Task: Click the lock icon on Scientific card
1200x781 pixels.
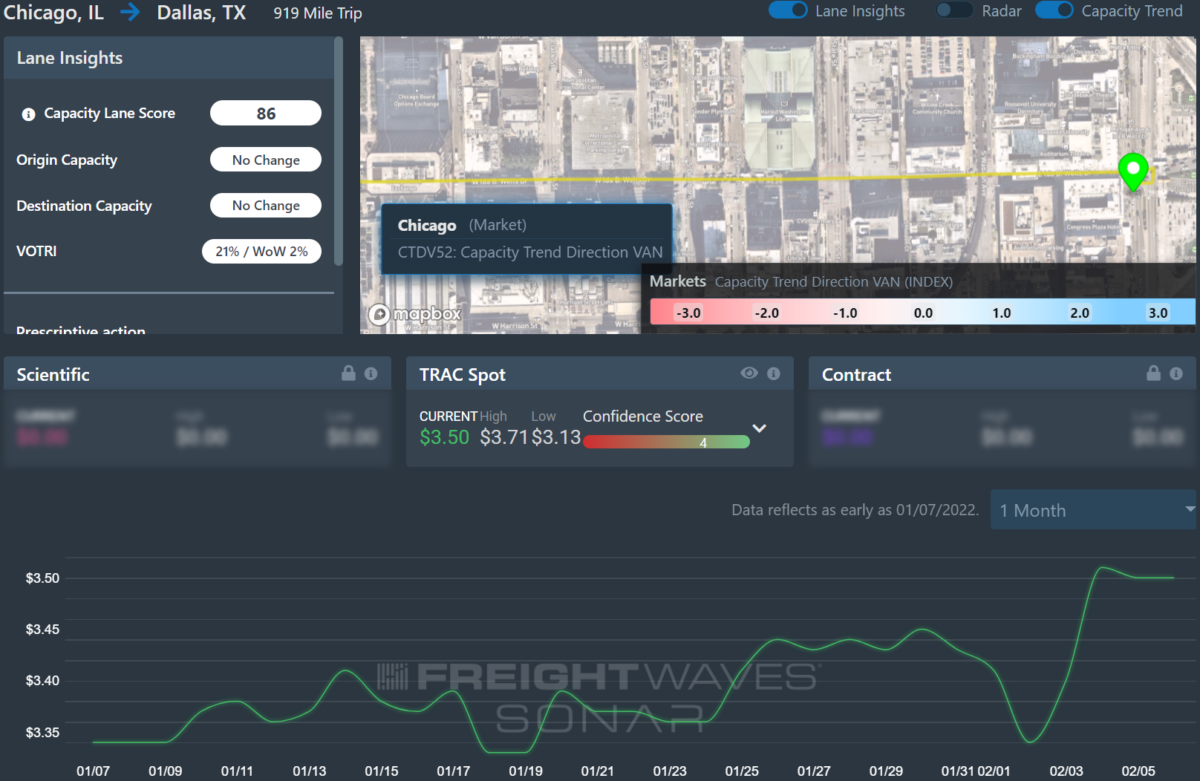Action: 349,373
